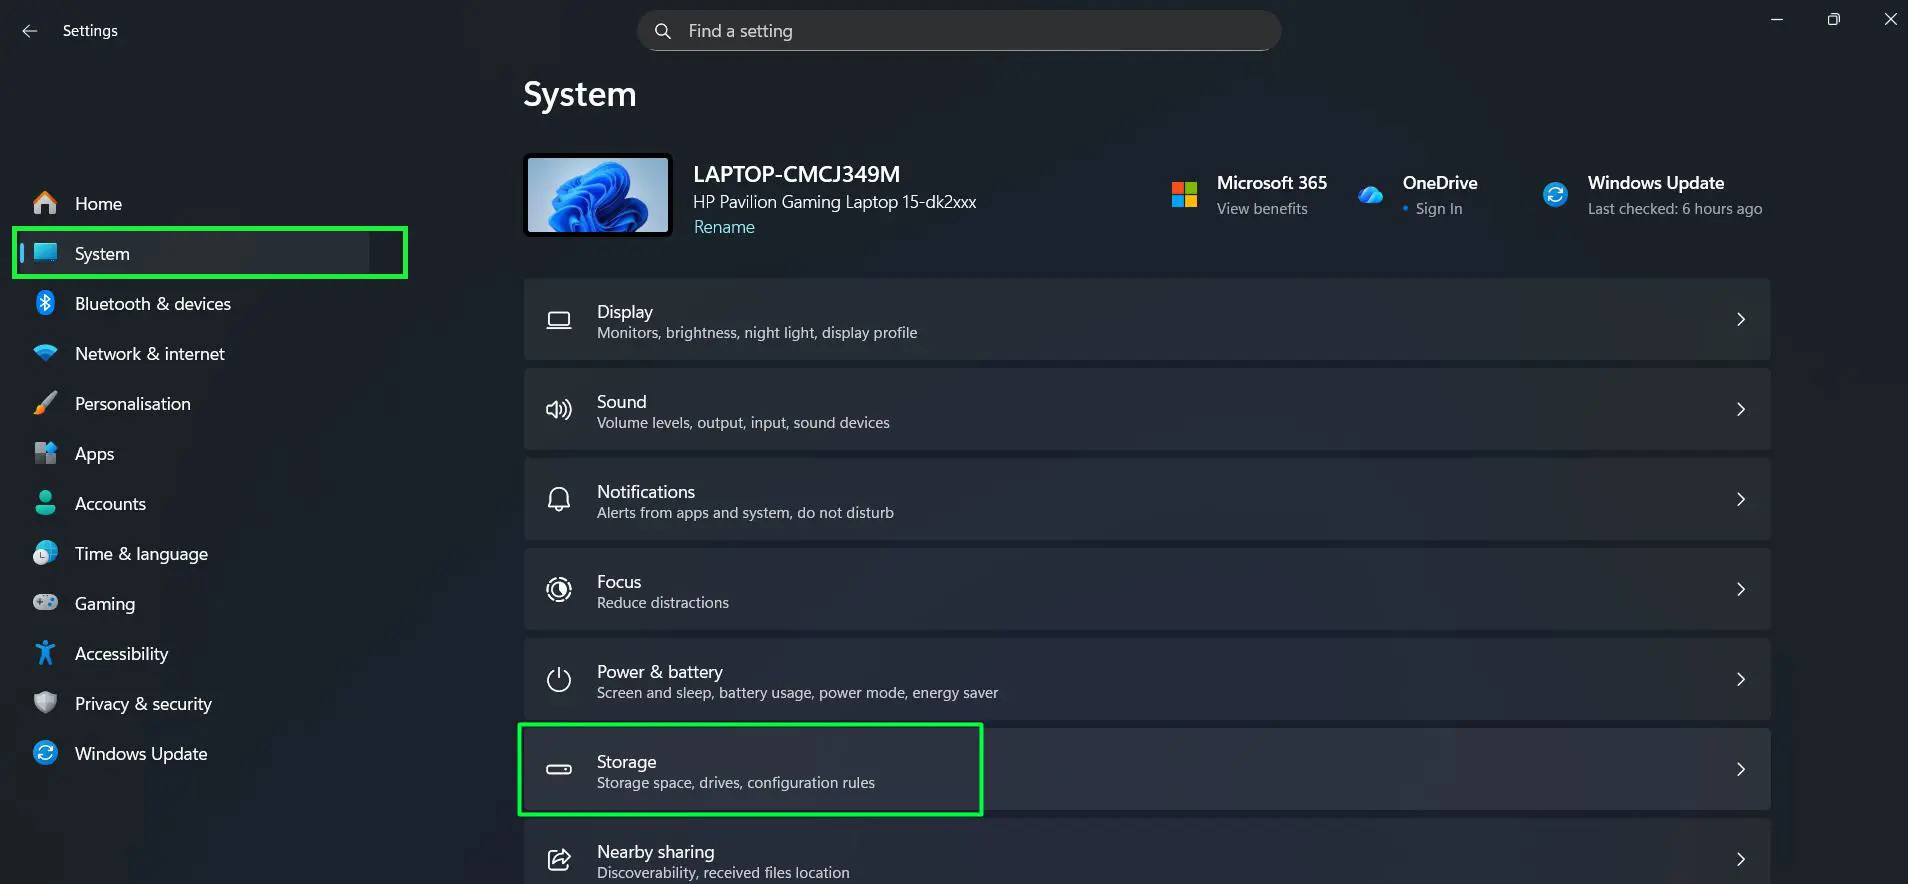Open Bluetooth & devices section

tap(153, 304)
